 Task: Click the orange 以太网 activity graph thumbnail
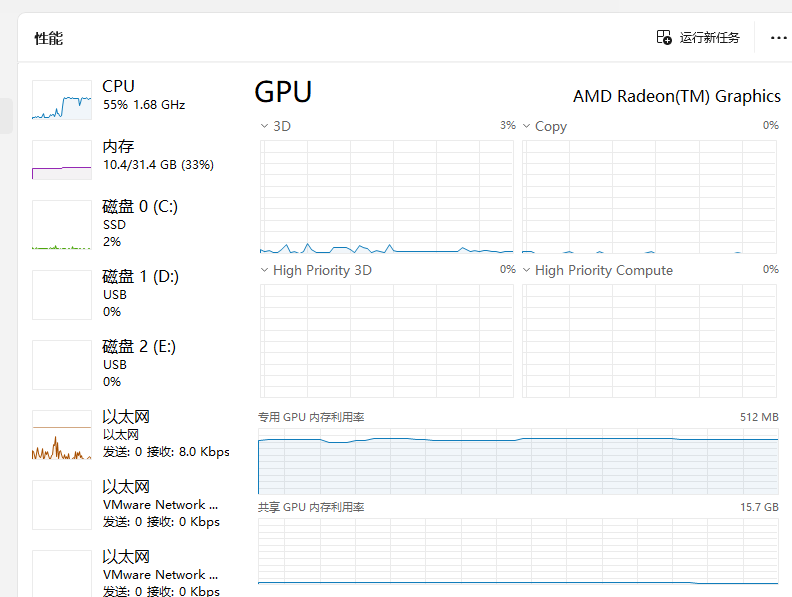click(x=61, y=435)
